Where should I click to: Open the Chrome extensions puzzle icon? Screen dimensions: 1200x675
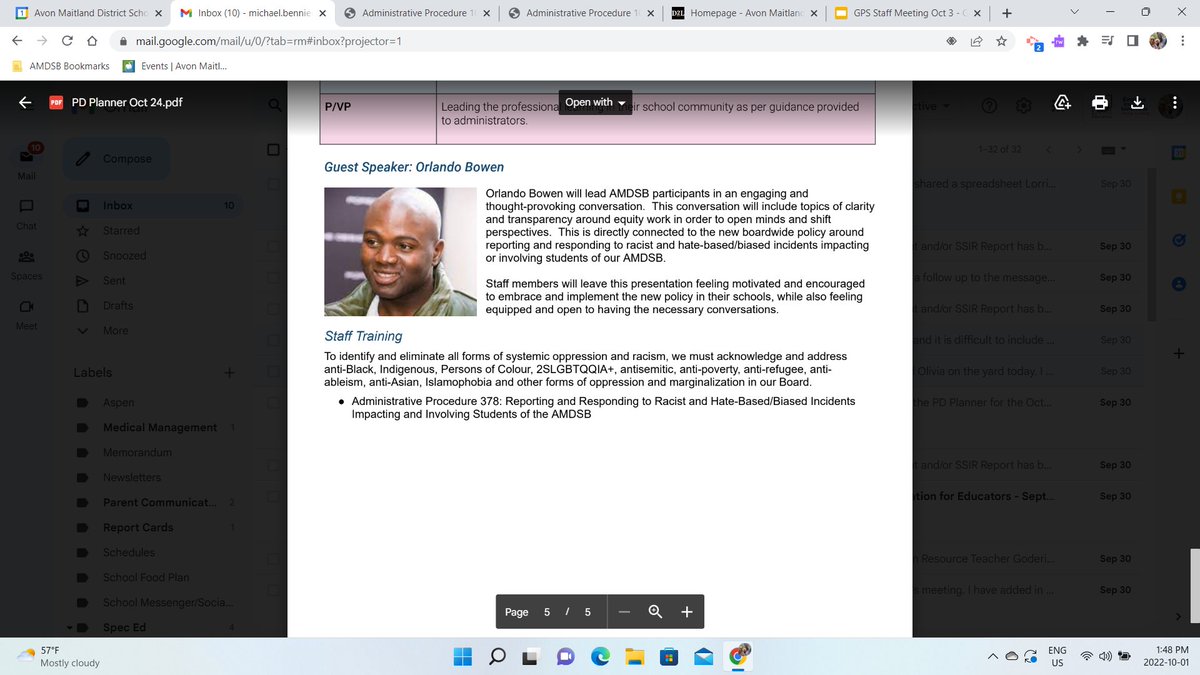[1083, 42]
